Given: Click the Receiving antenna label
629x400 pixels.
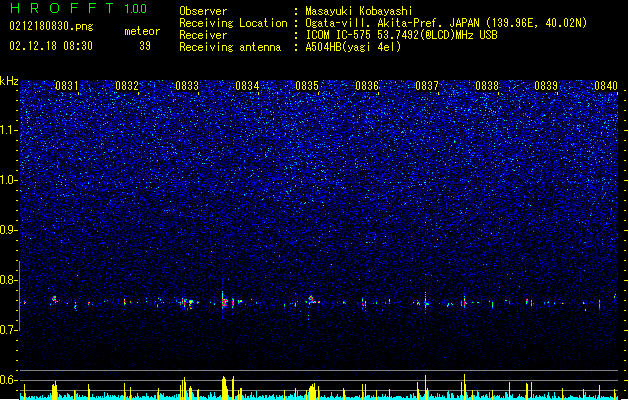Looking at the screenshot, I should tap(230, 47).
